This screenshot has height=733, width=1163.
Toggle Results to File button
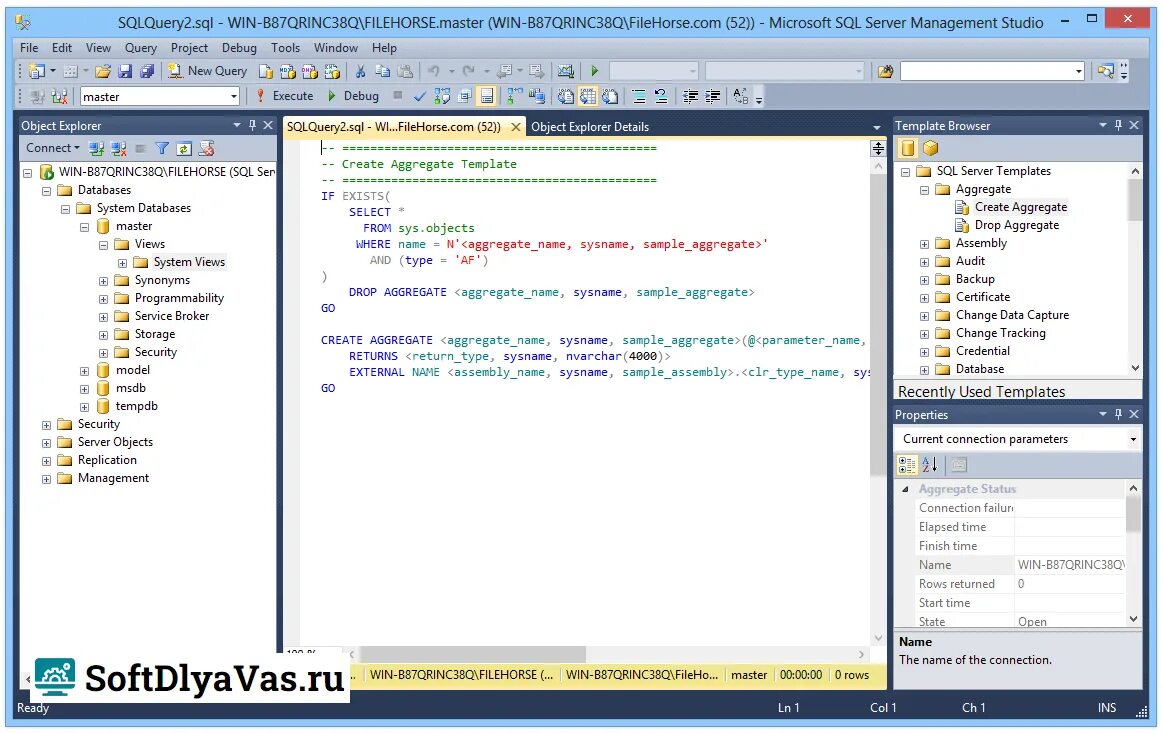click(x=610, y=96)
